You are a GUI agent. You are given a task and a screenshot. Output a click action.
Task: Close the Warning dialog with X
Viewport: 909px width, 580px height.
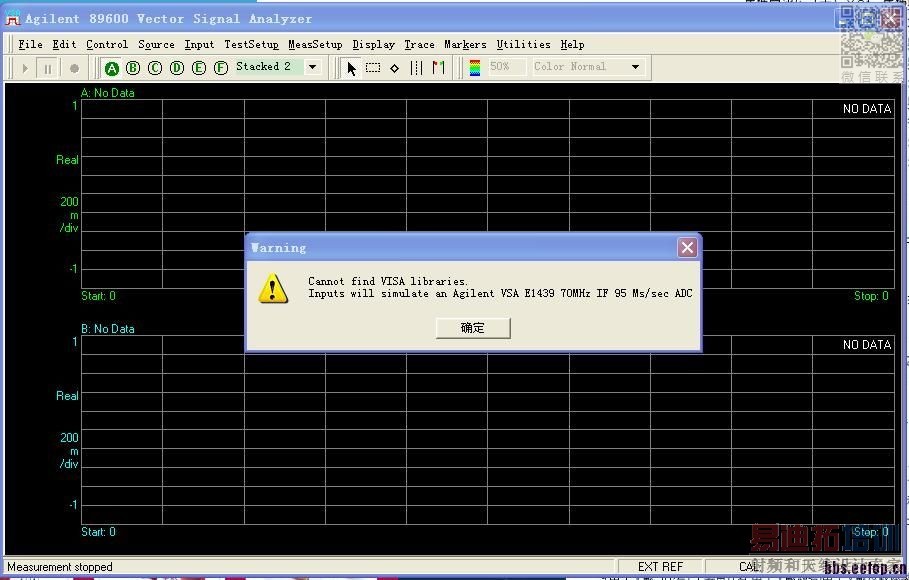click(x=687, y=248)
